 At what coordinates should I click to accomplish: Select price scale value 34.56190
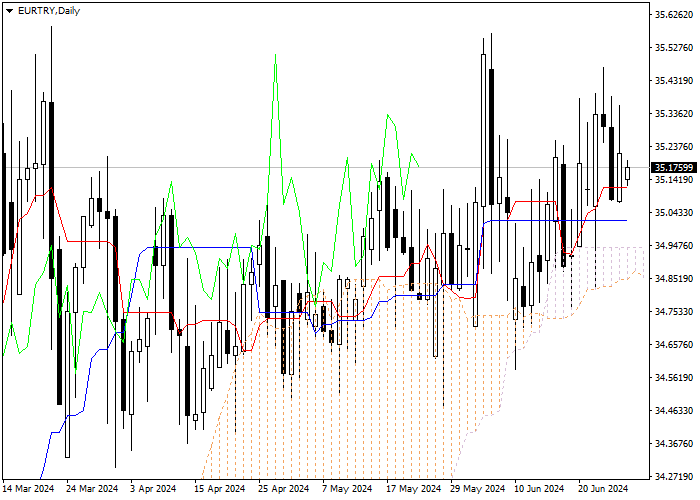(674, 378)
